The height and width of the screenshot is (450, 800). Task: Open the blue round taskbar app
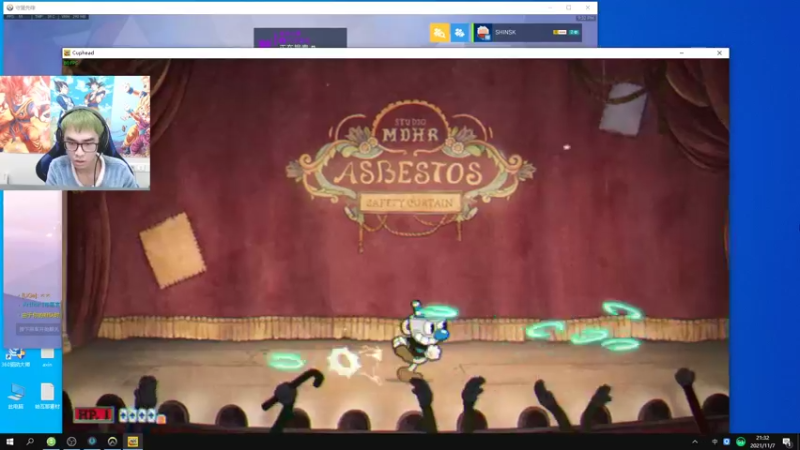point(92,442)
